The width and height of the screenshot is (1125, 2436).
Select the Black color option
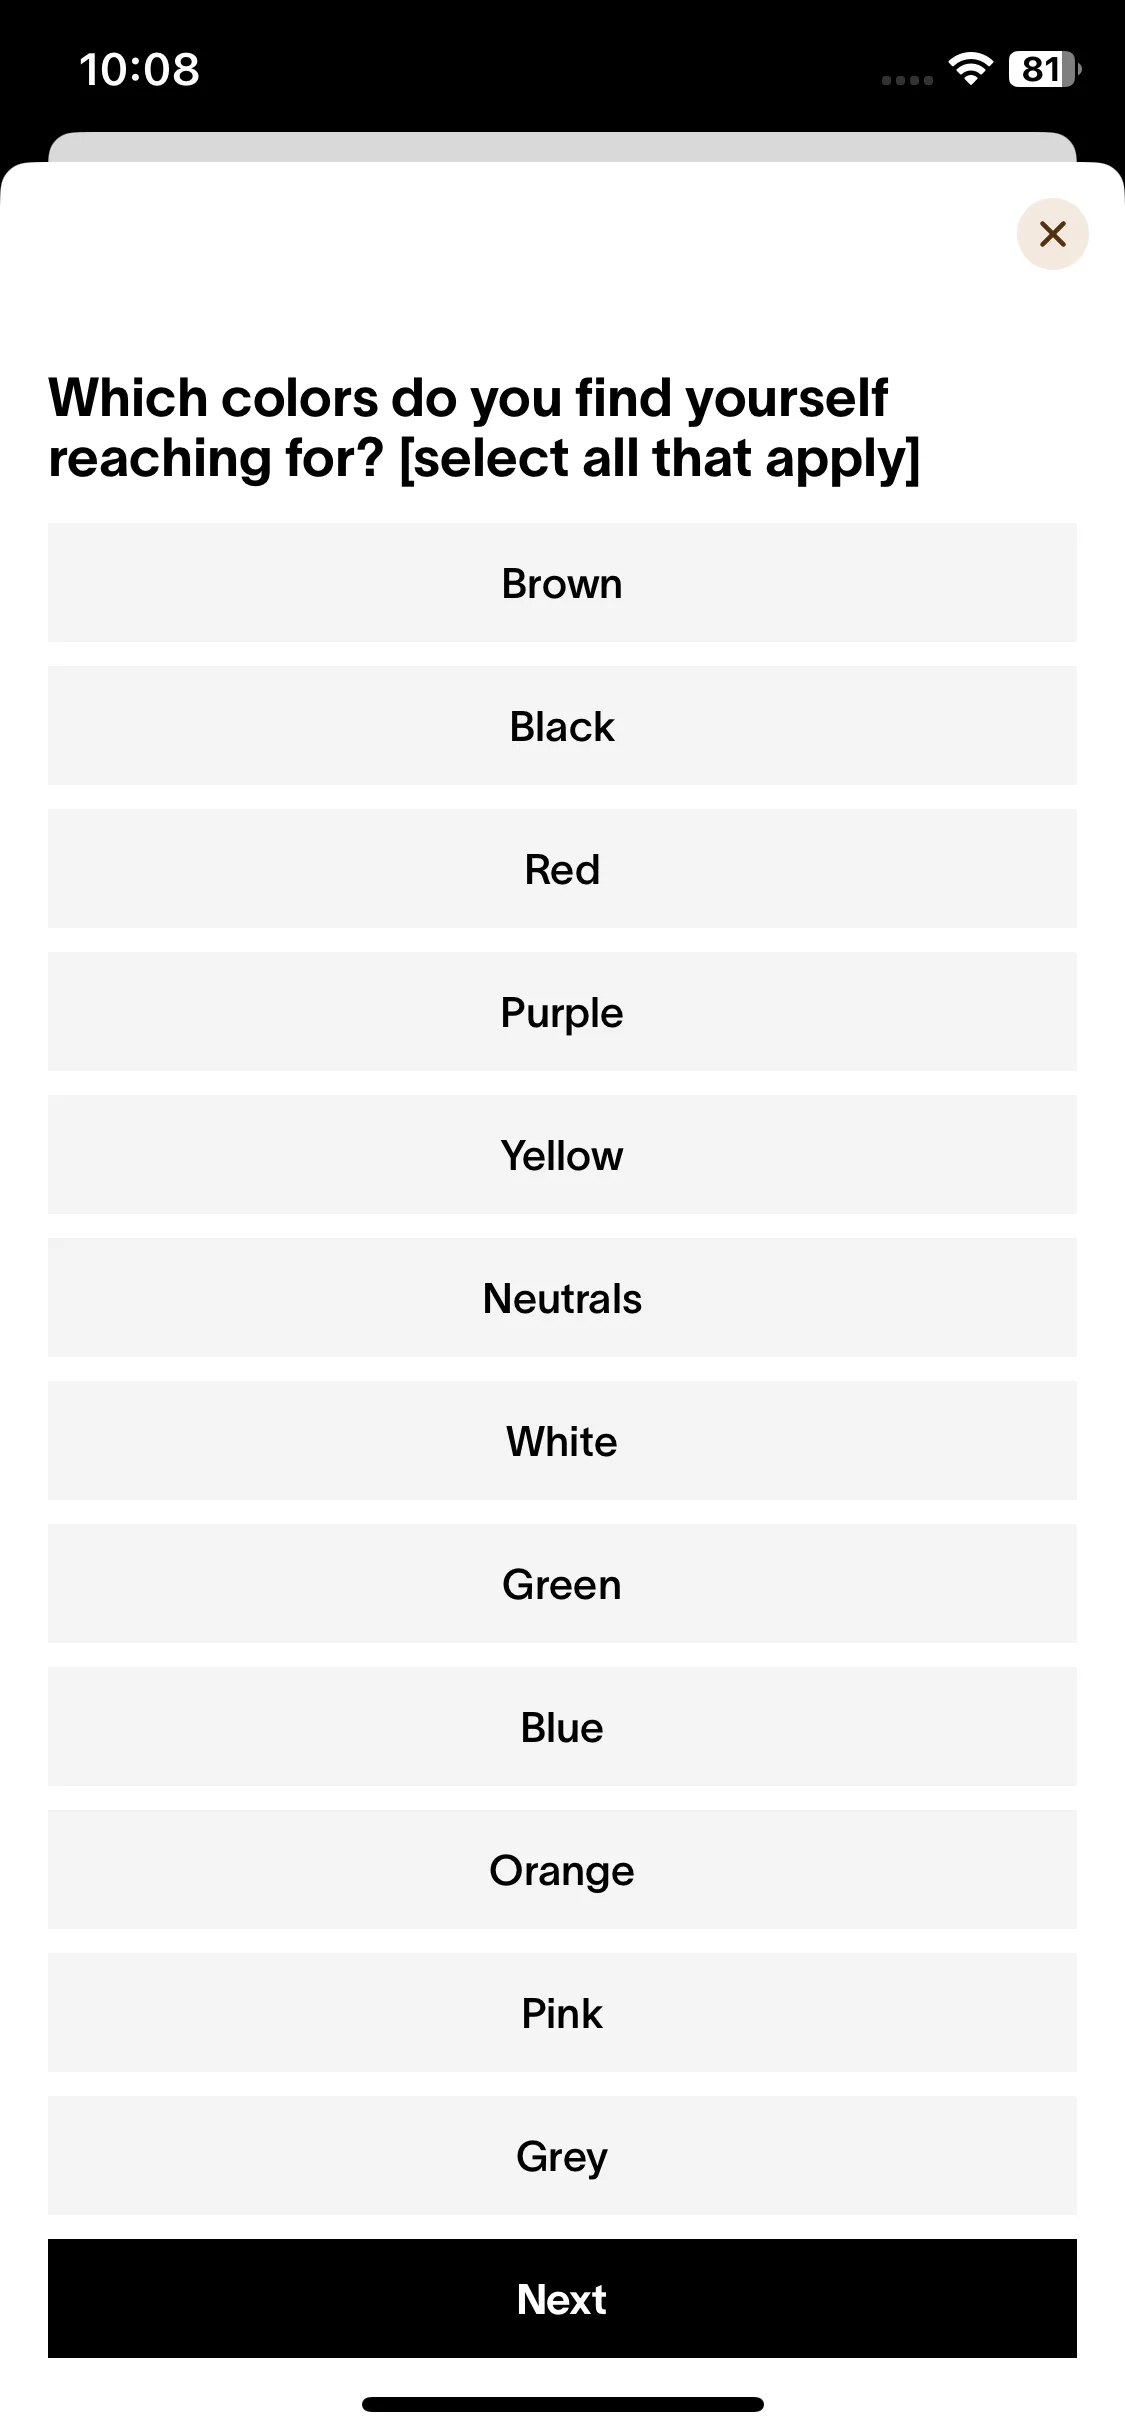[562, 726]
